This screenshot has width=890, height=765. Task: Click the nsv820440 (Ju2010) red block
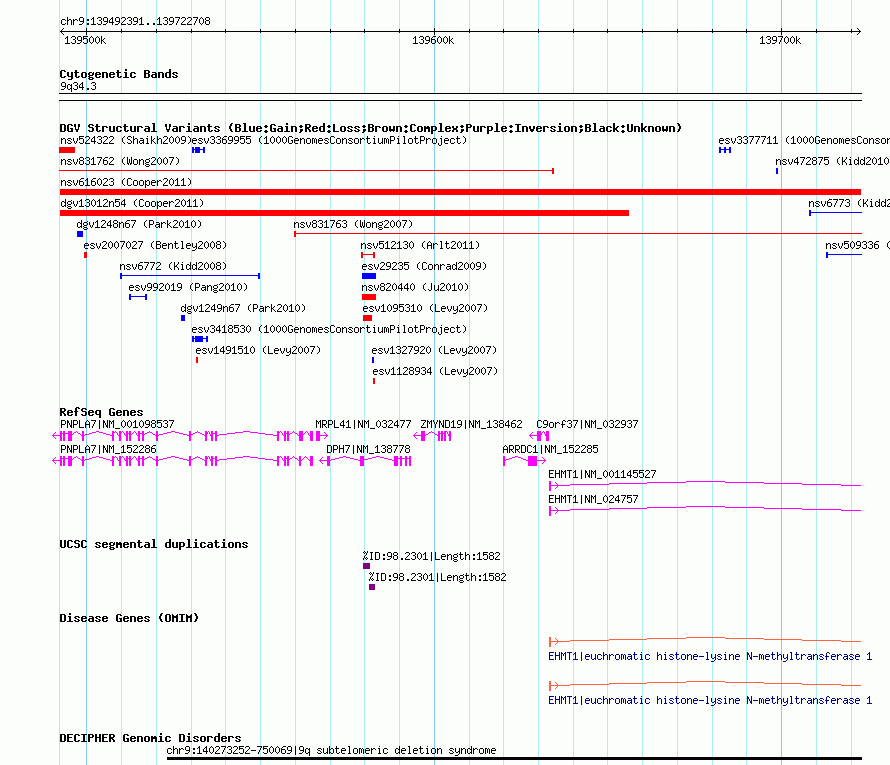tap(369, 297)
